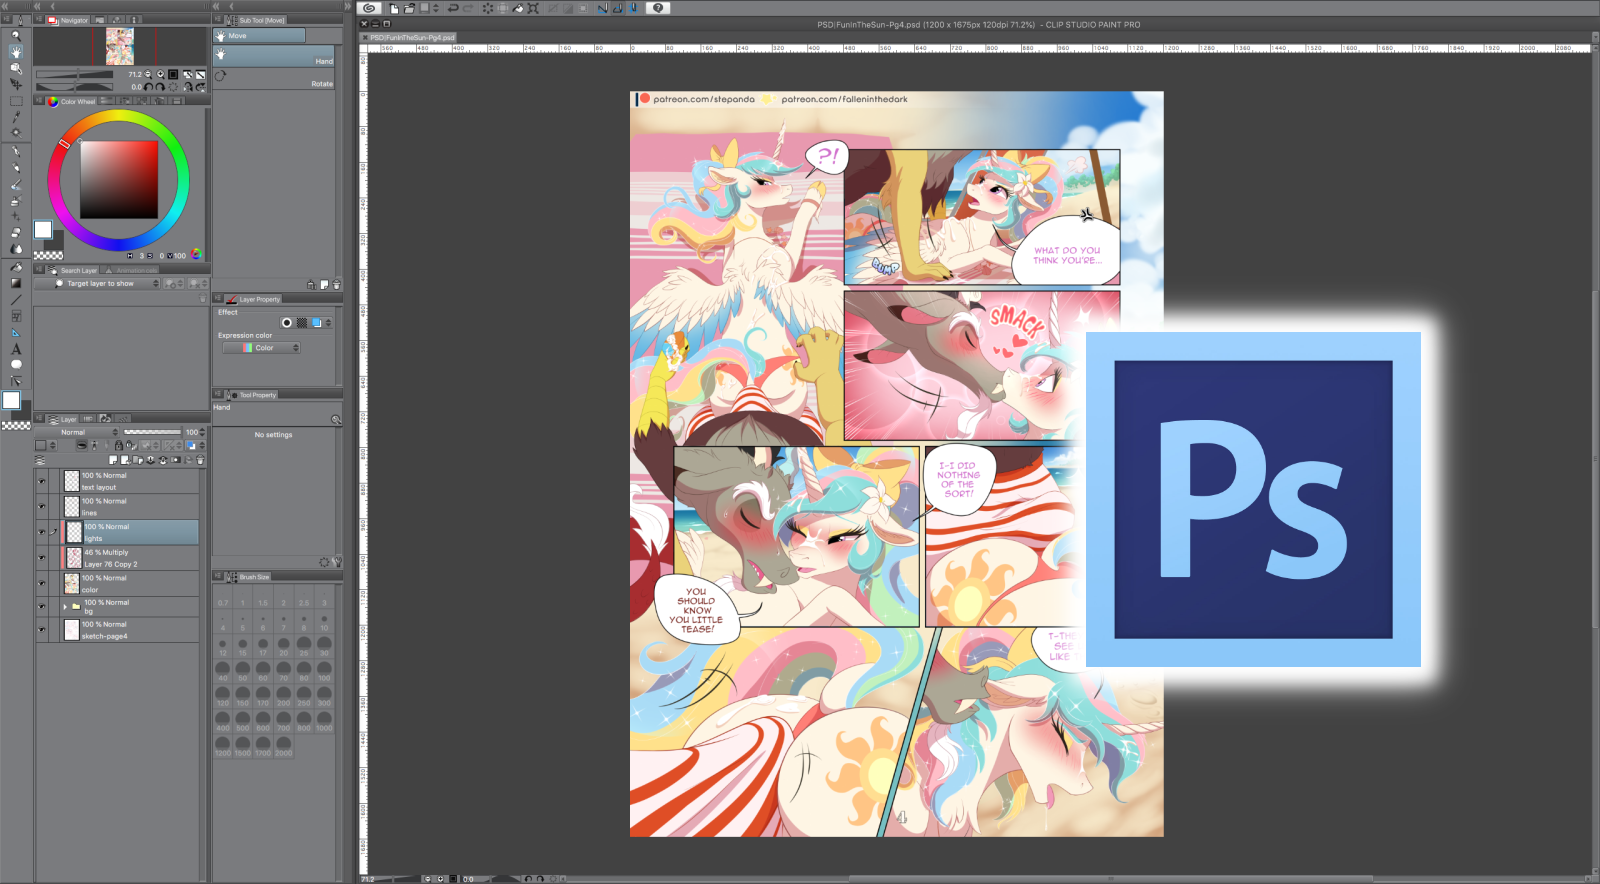Click the Clip Studio spiral logo button

point(369,8)
